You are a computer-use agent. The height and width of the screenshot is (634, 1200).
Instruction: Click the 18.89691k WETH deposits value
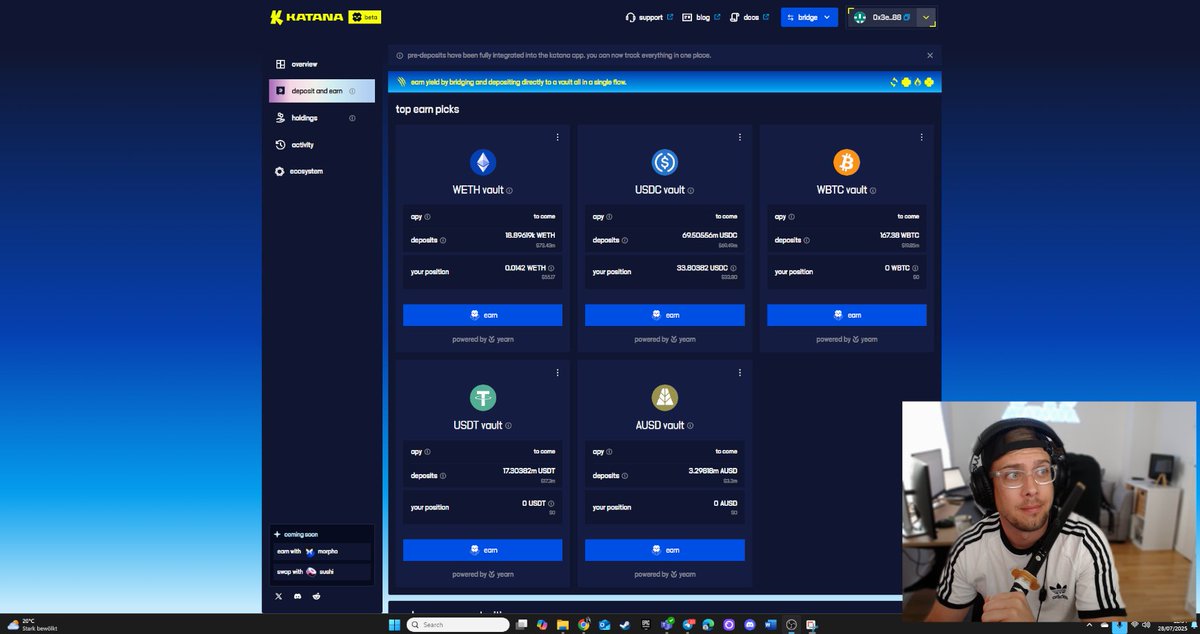[x=530, y=236]
